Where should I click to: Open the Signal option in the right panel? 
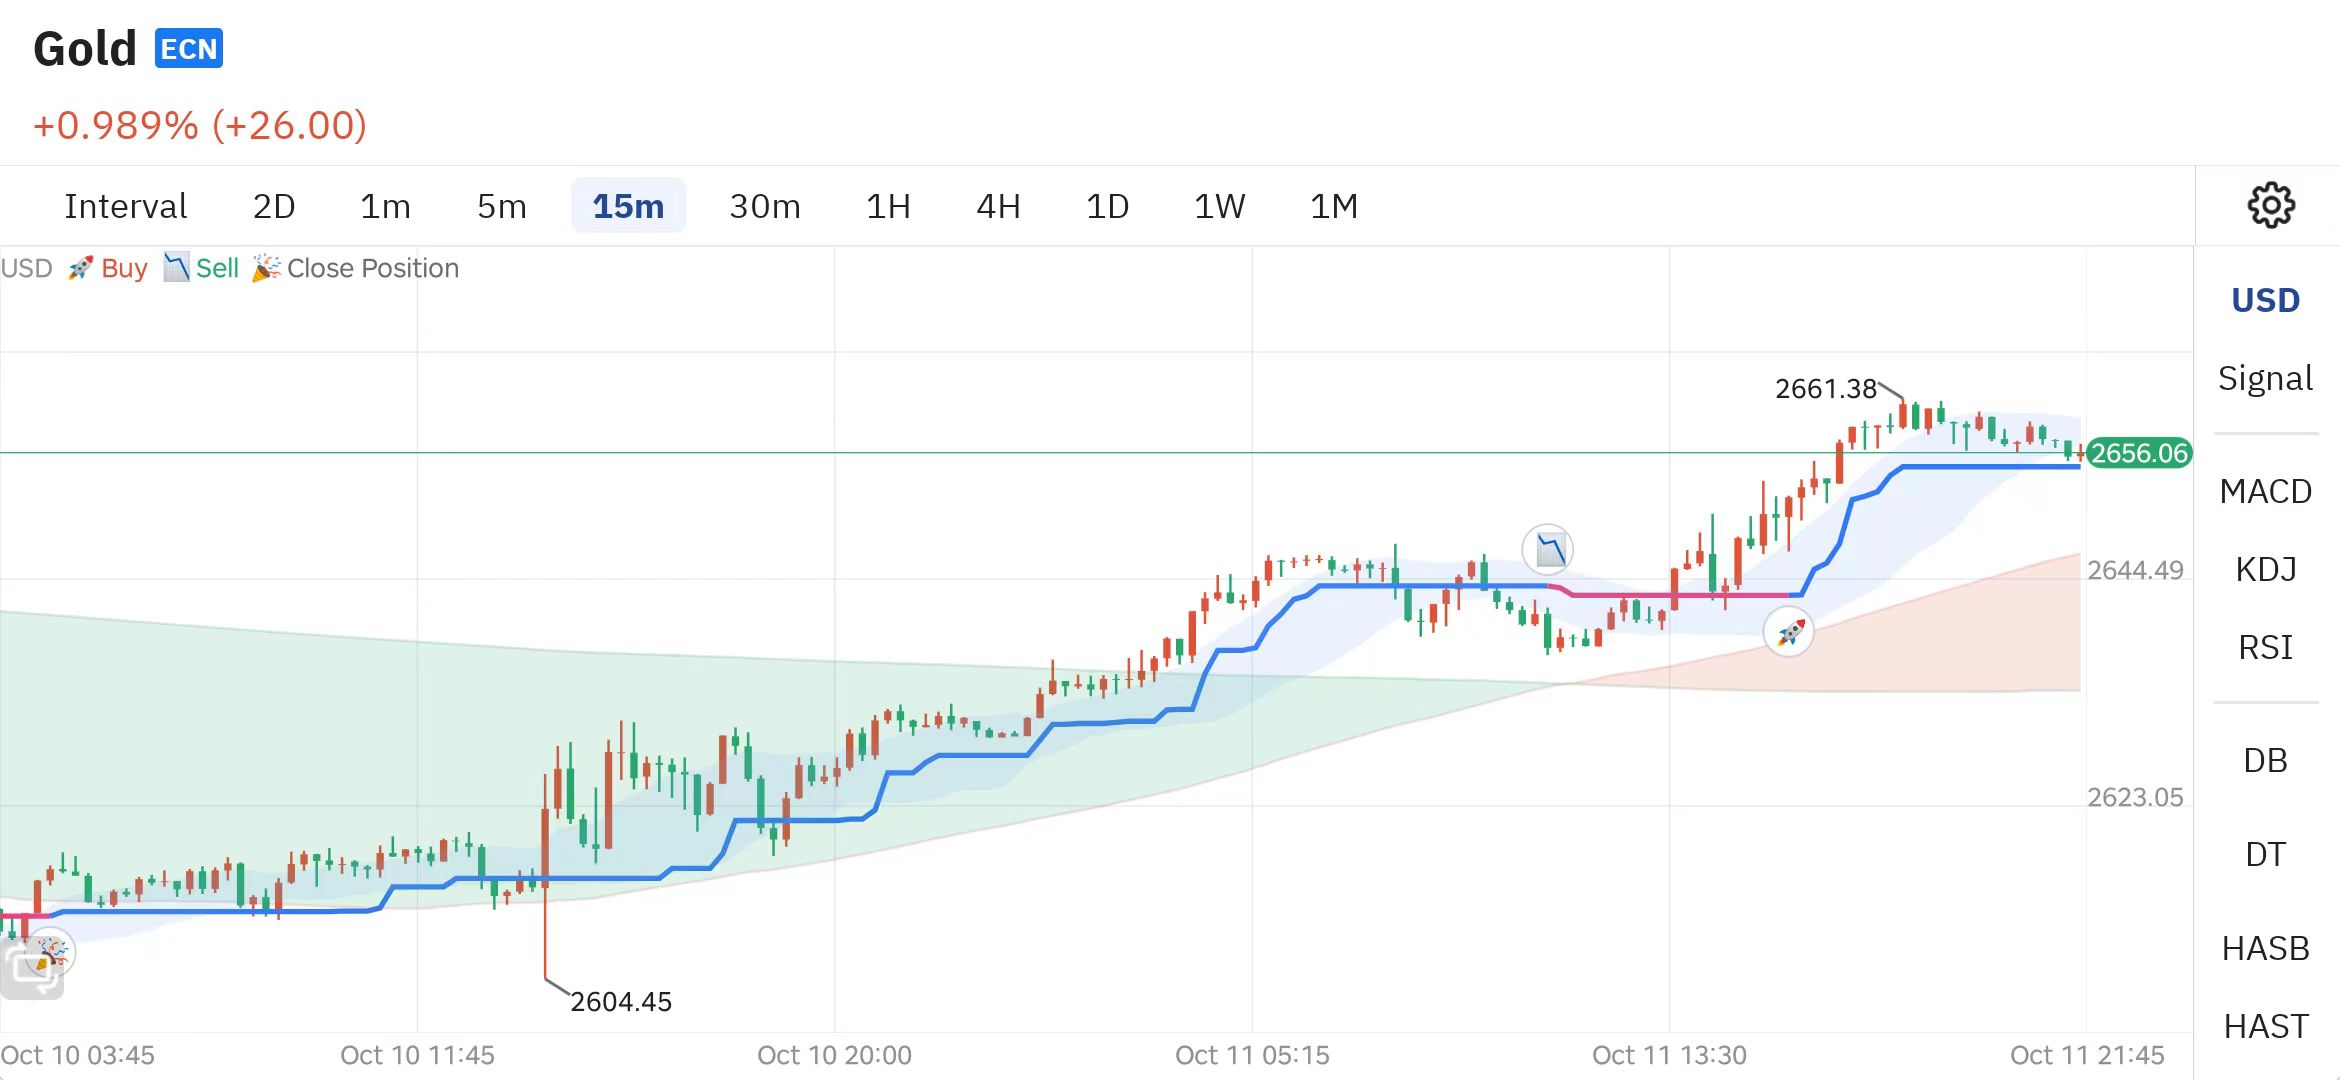[2265, 378]
